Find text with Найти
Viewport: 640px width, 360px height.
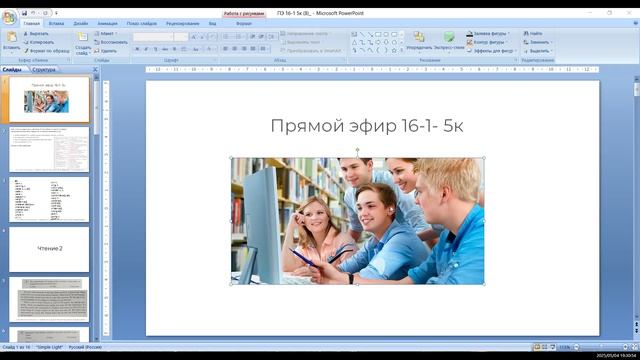tap(533, 33)
